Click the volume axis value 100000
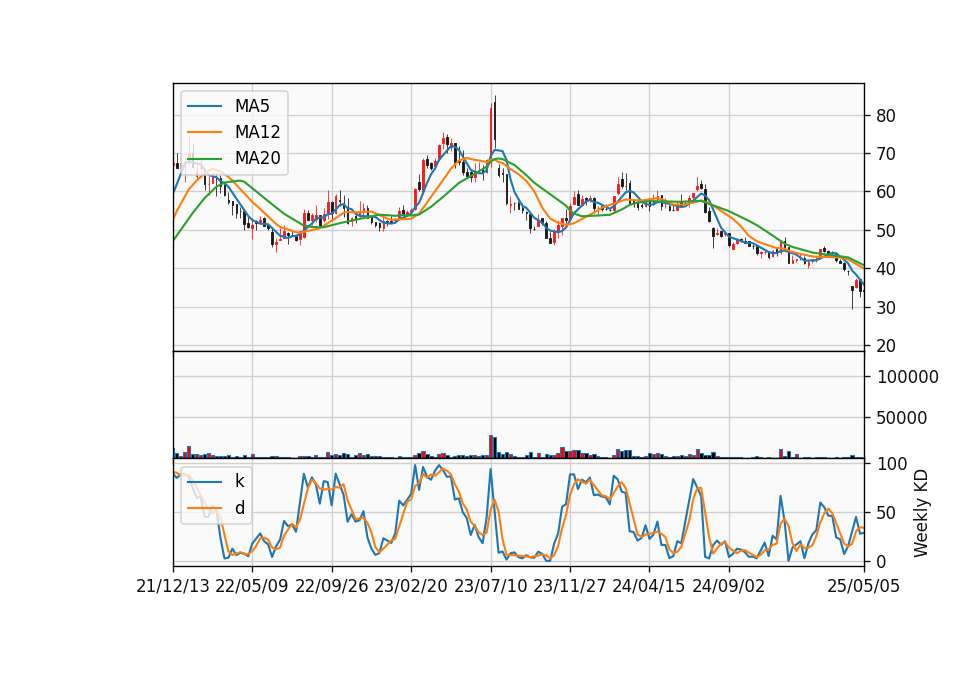Screen dimensions: 960x690 [907, 377]
